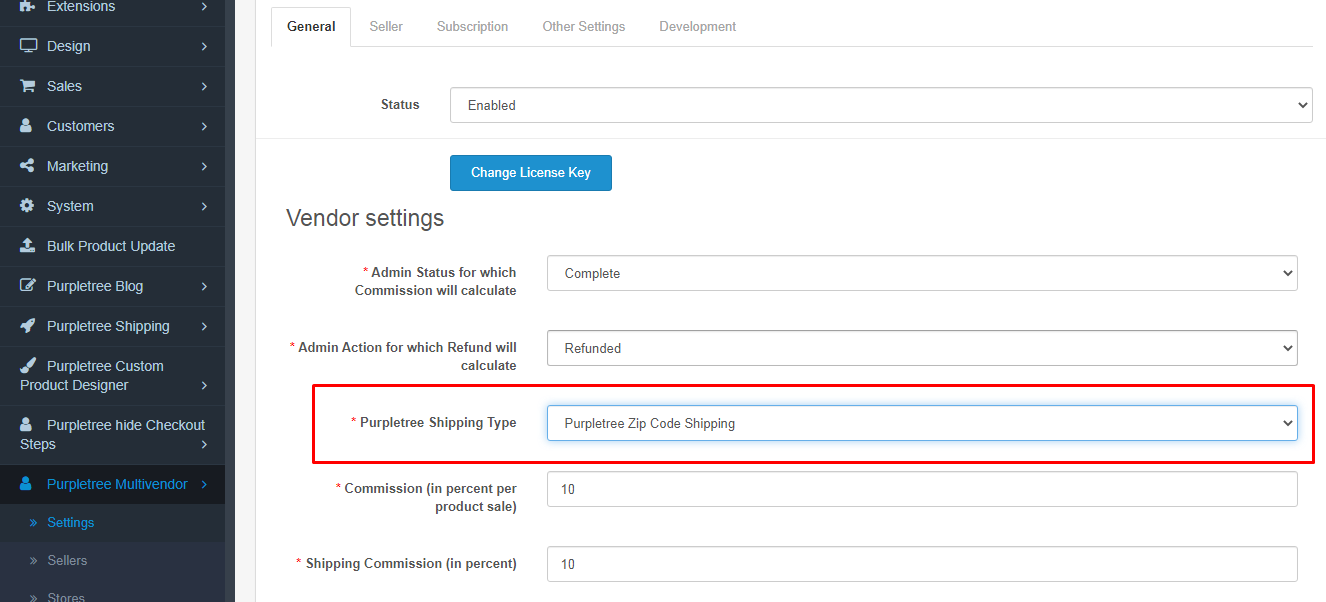Screen dimensions: 1326x602
Task: Expand the System menu chevron
Action: tap(204, 206)
